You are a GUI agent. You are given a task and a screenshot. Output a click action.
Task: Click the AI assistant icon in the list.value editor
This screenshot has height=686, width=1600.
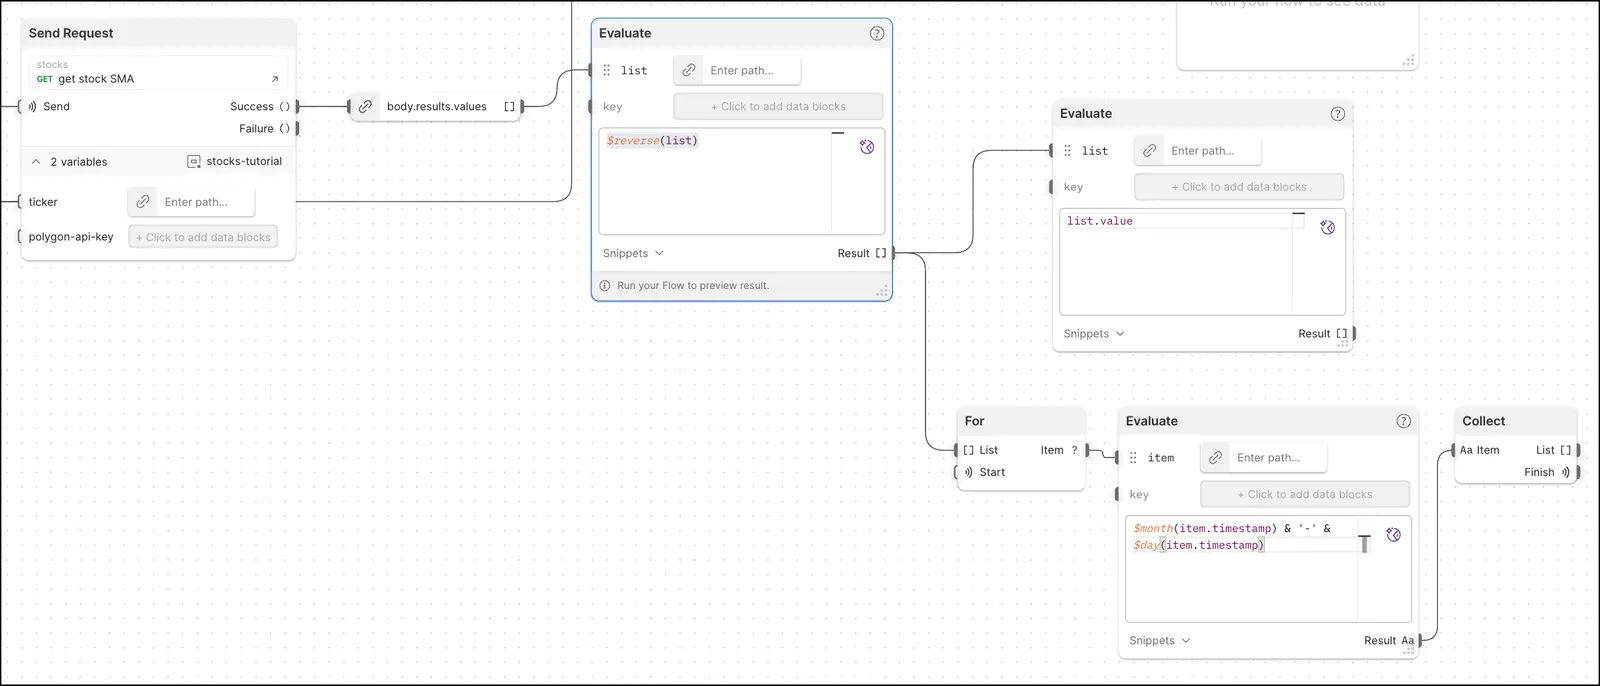tap(1328, 228)
